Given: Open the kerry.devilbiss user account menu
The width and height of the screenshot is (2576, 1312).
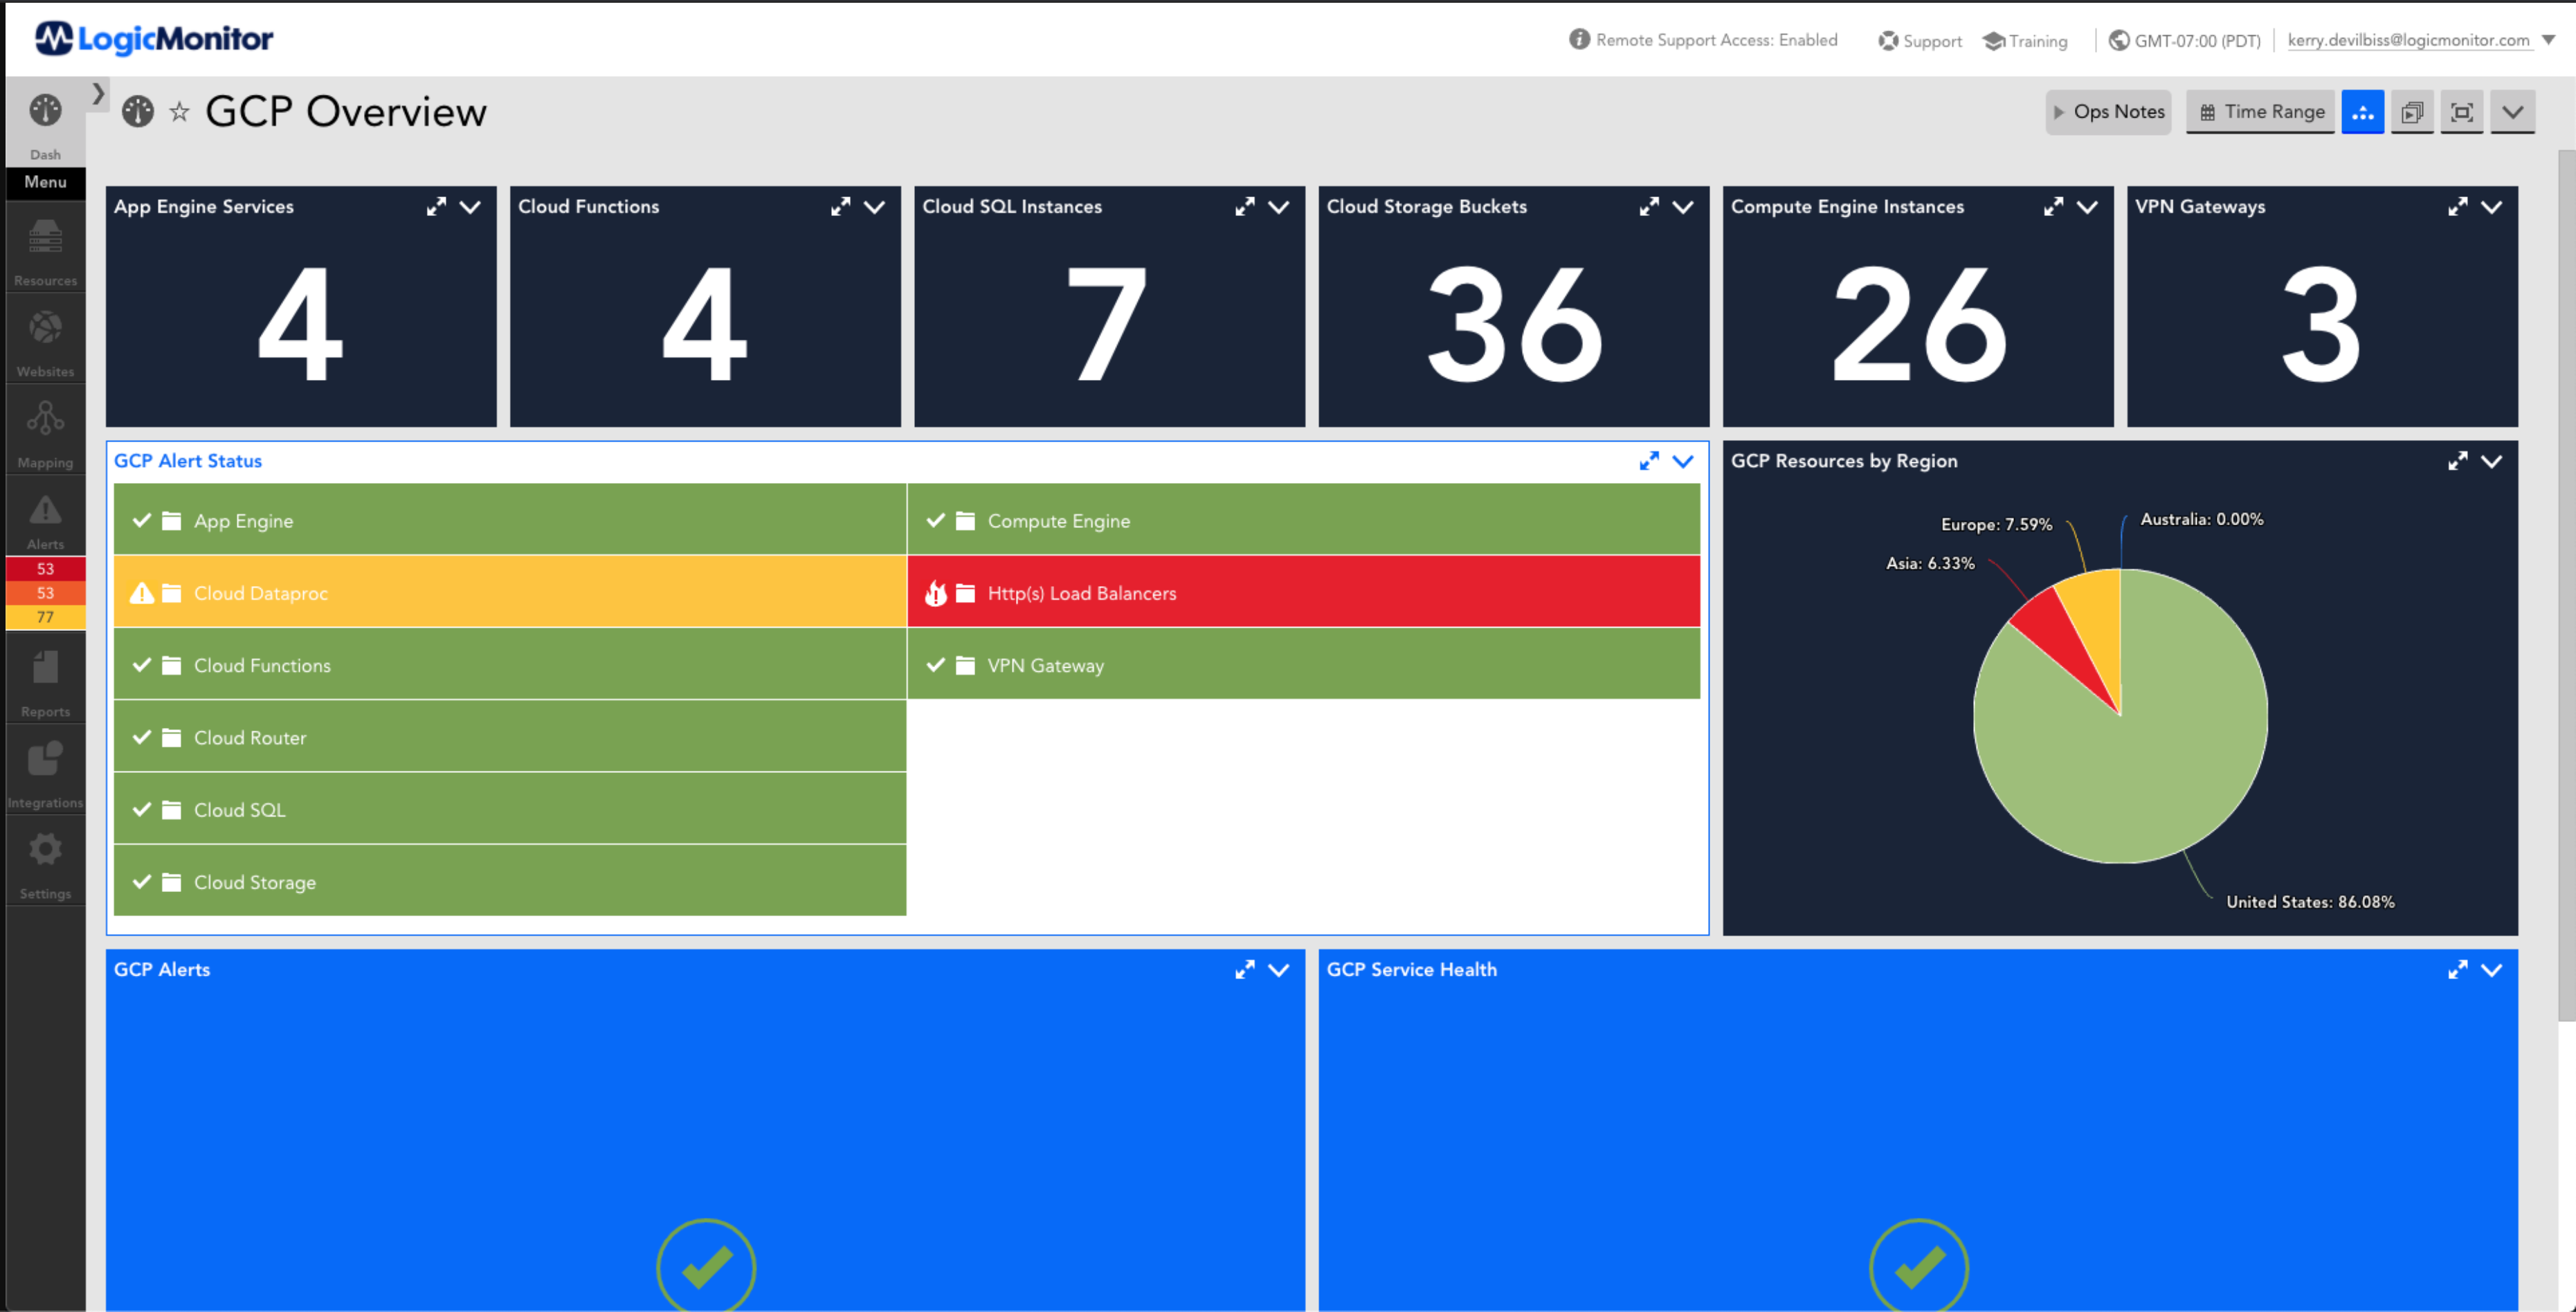Looking at the screenshot, I should coord(2421,40).
